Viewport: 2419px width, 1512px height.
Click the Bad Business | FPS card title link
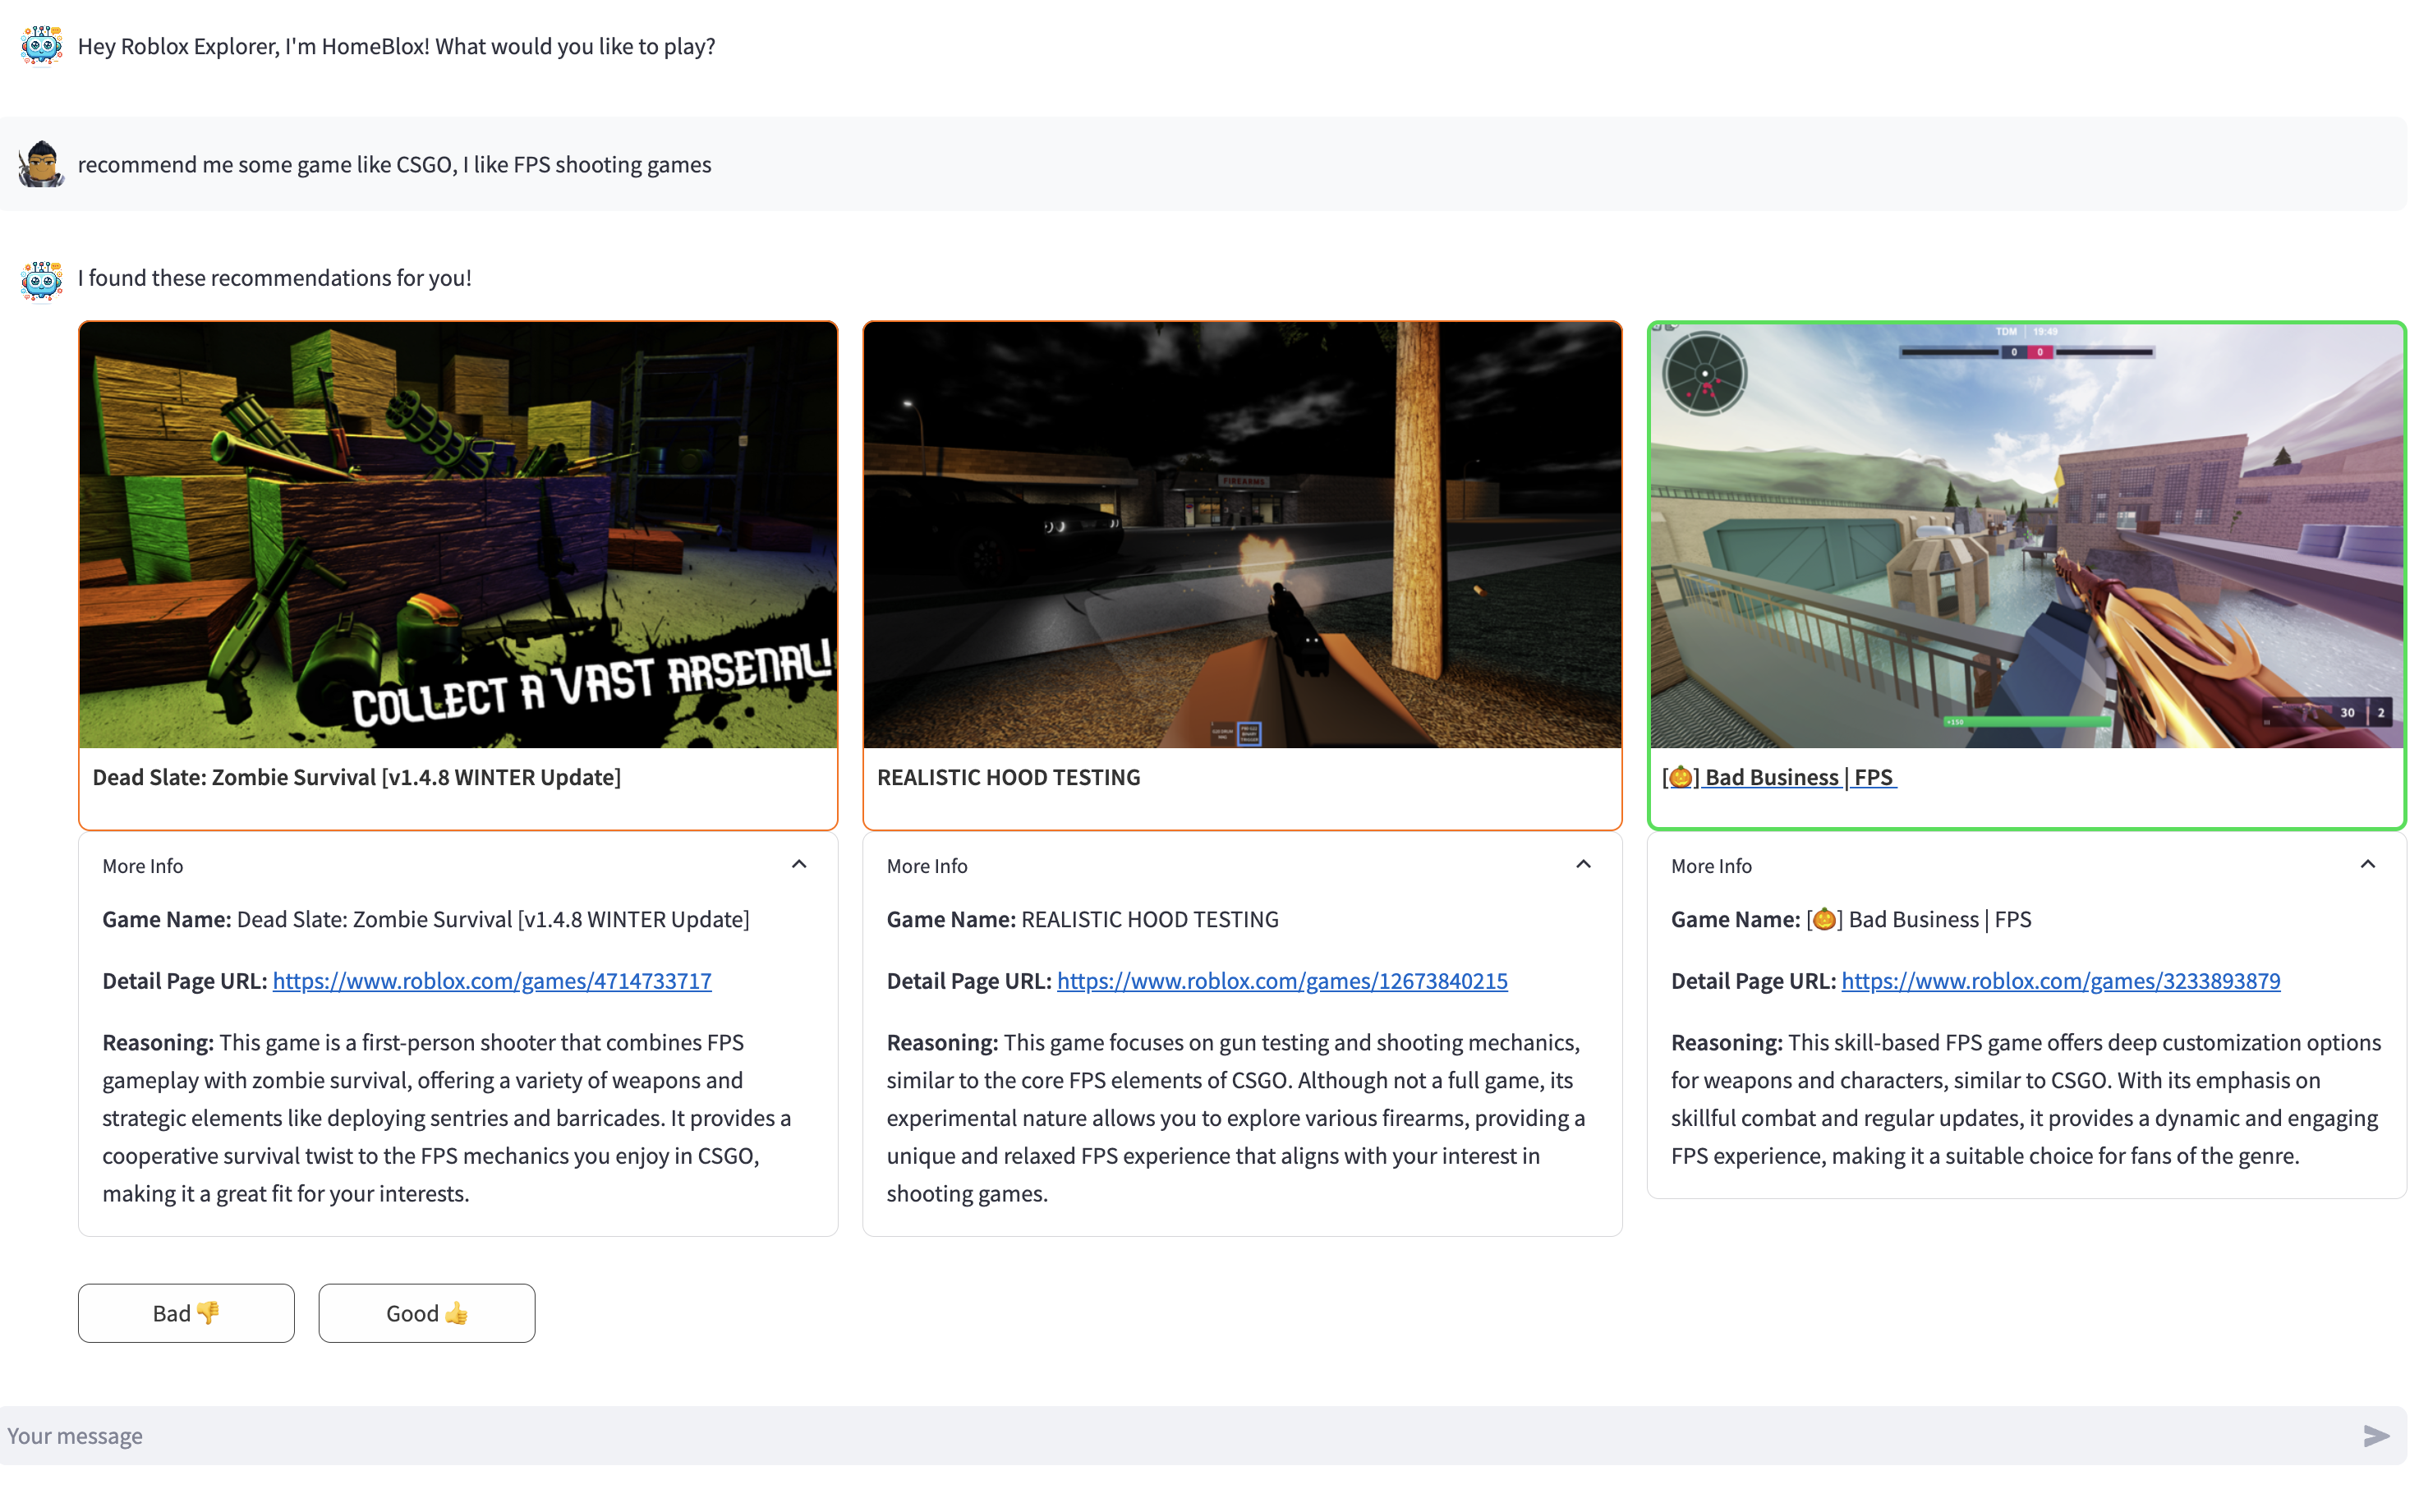[x=1778, y=777]
